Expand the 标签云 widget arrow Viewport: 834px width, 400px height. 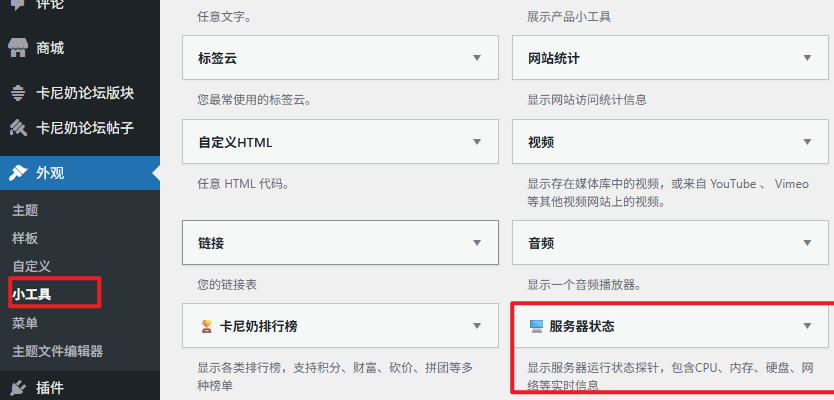(477, 58)
